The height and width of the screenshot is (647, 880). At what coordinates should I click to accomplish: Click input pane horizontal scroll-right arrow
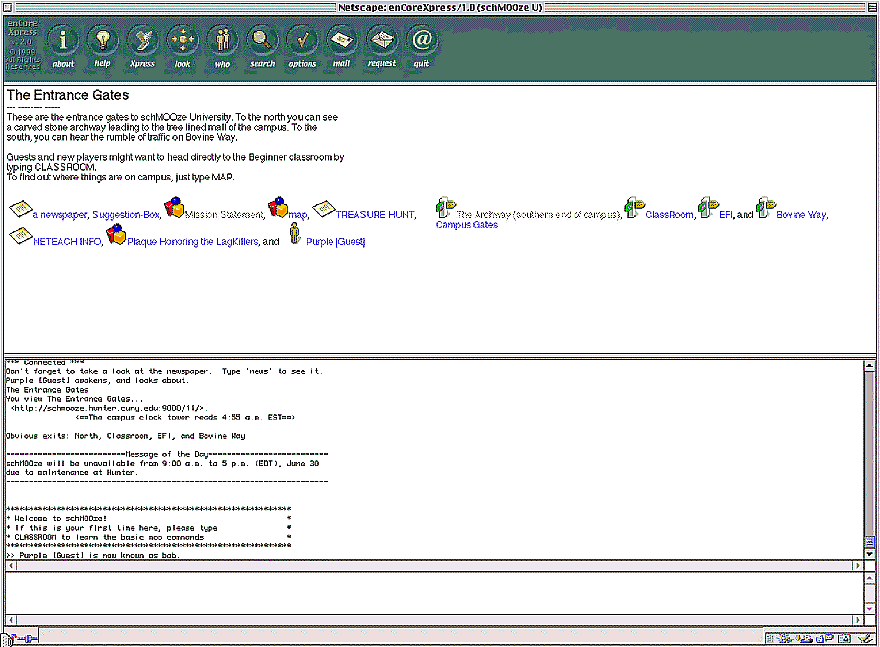pos(858,620)
